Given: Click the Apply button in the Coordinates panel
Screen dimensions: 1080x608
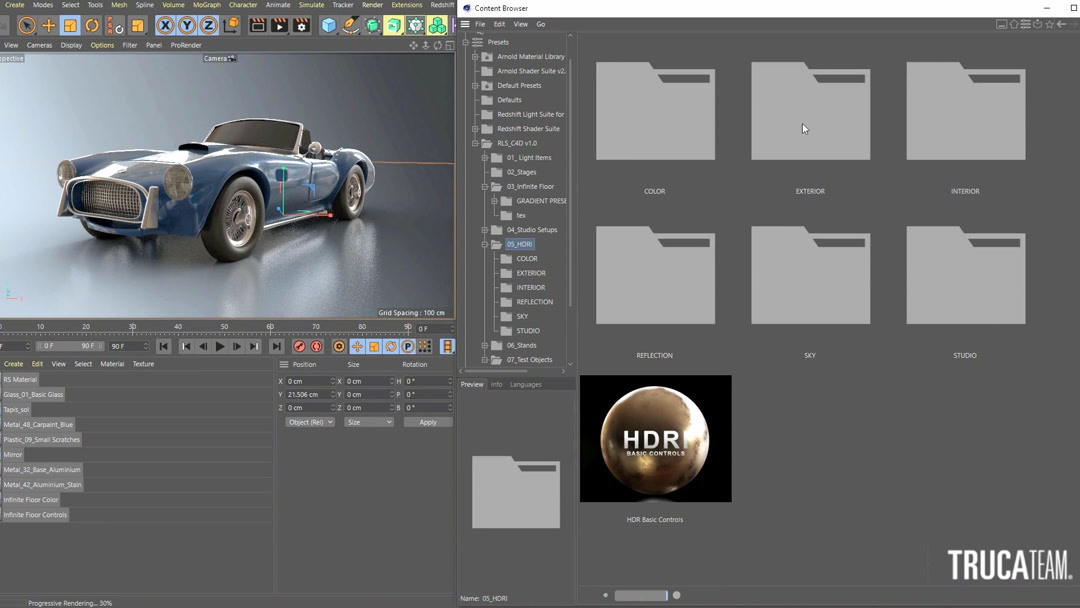Looking at the screenshot, I should (x=428, y=422).
